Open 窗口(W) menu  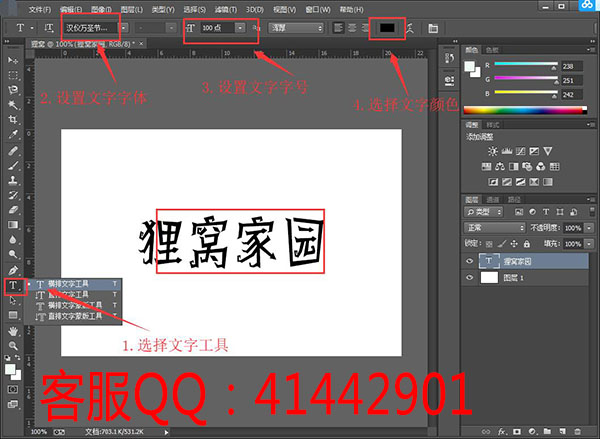(x=318, y=10)
